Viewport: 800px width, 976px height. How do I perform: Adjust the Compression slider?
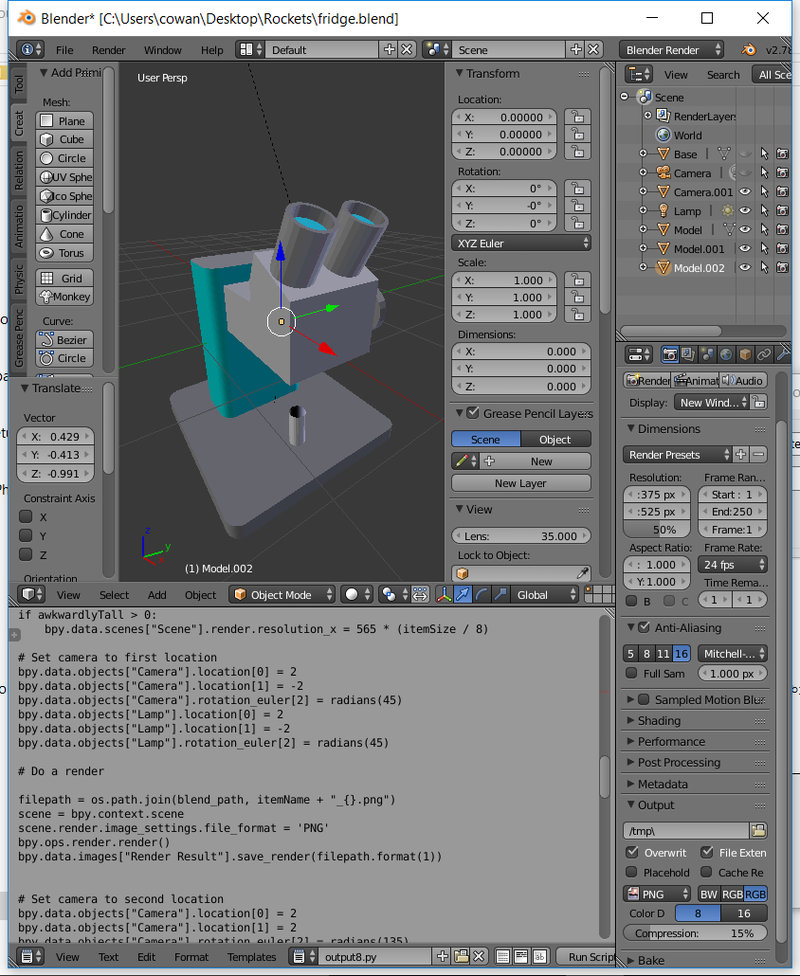pyautogui.click(x=695, y=933)
